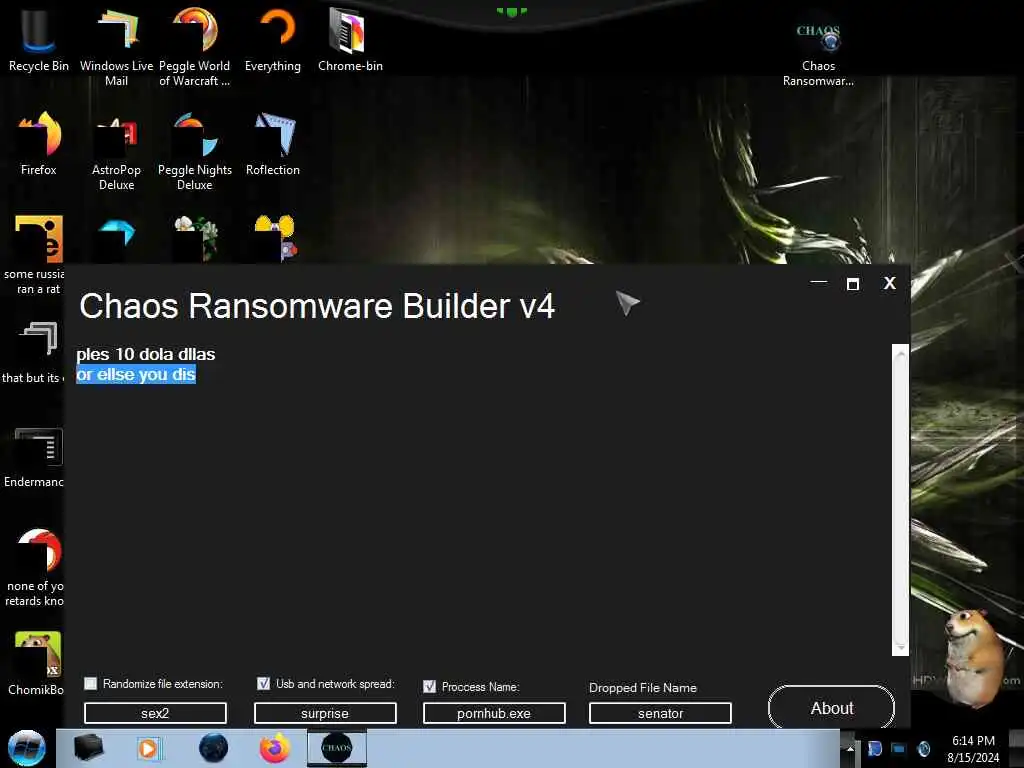
Task: Untick the Proccess Name checkbox
Action: tap(429, 686)
